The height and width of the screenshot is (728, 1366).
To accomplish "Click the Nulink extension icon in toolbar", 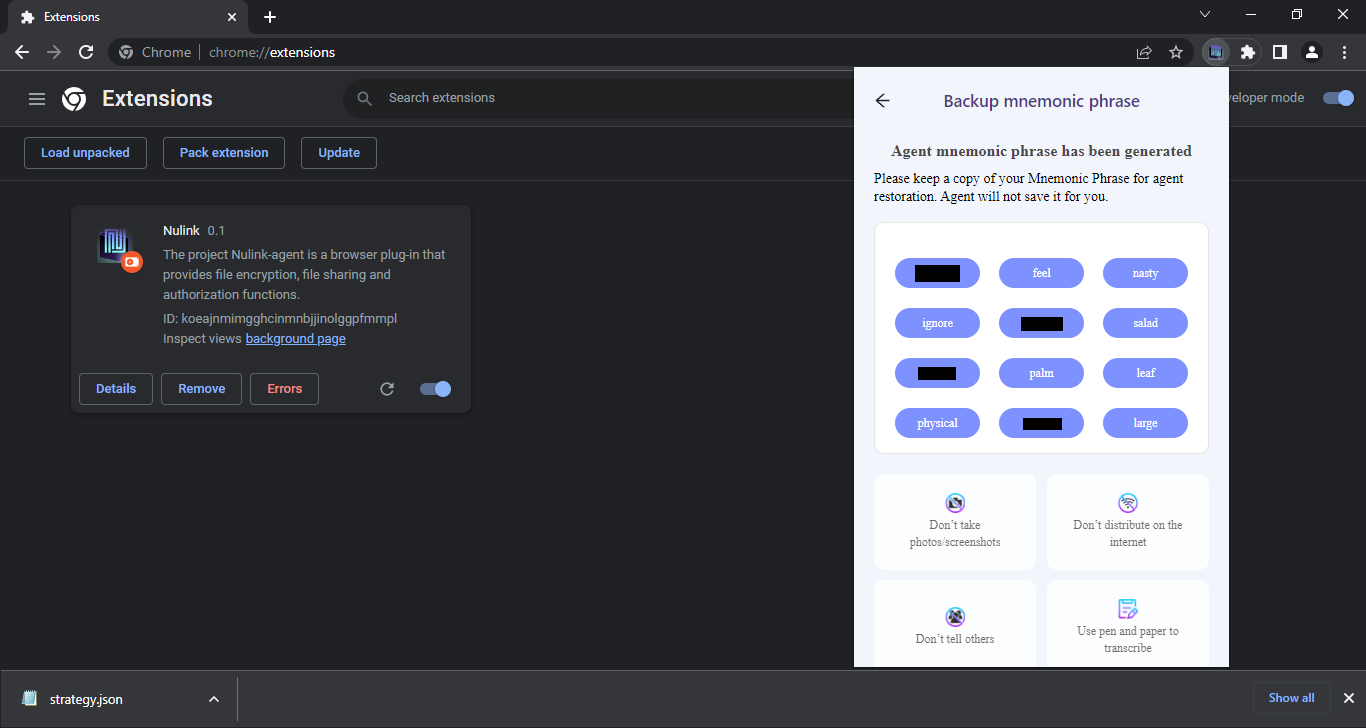I will click(1215, 52).
